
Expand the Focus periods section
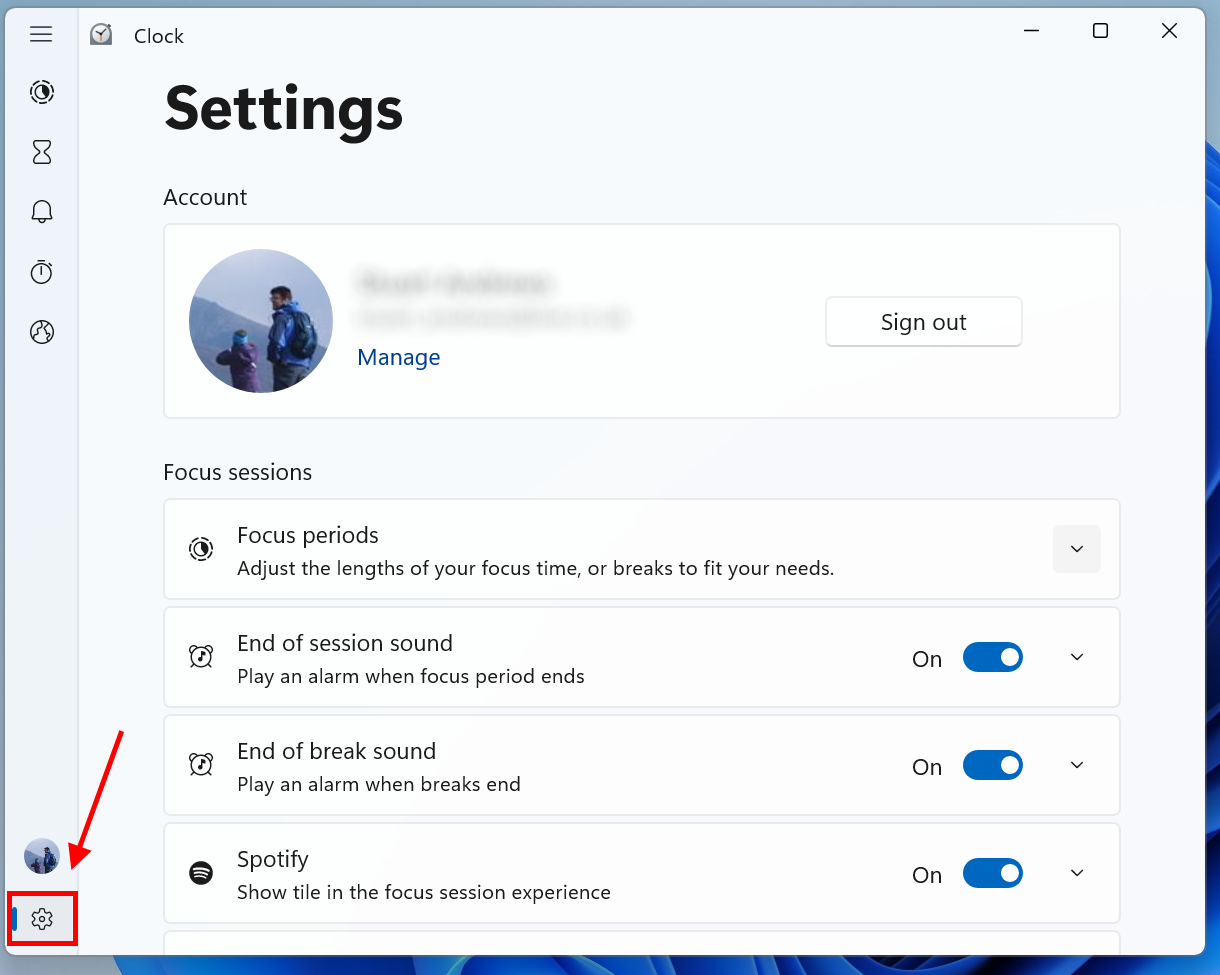pos(1076,549)
